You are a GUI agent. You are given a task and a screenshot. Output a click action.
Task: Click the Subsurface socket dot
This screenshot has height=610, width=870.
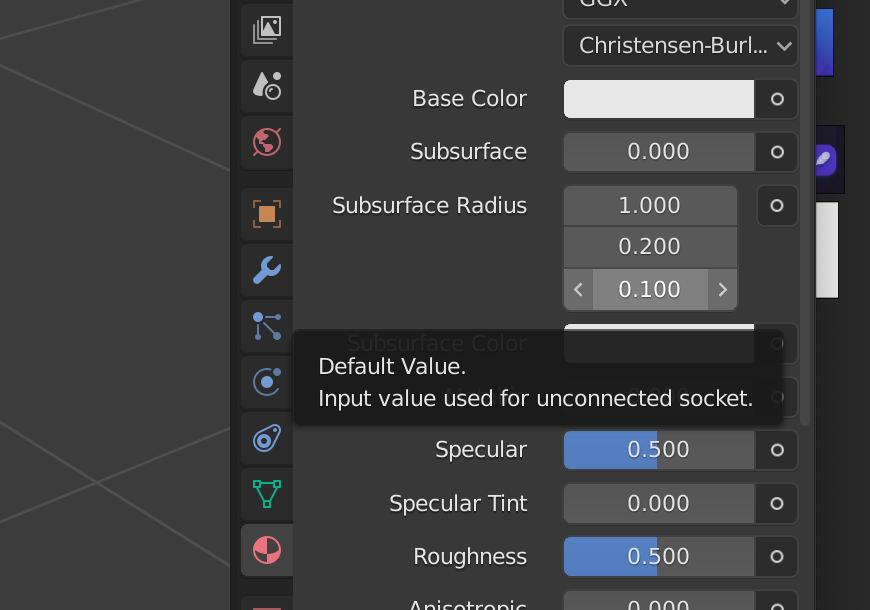(777, 152)
